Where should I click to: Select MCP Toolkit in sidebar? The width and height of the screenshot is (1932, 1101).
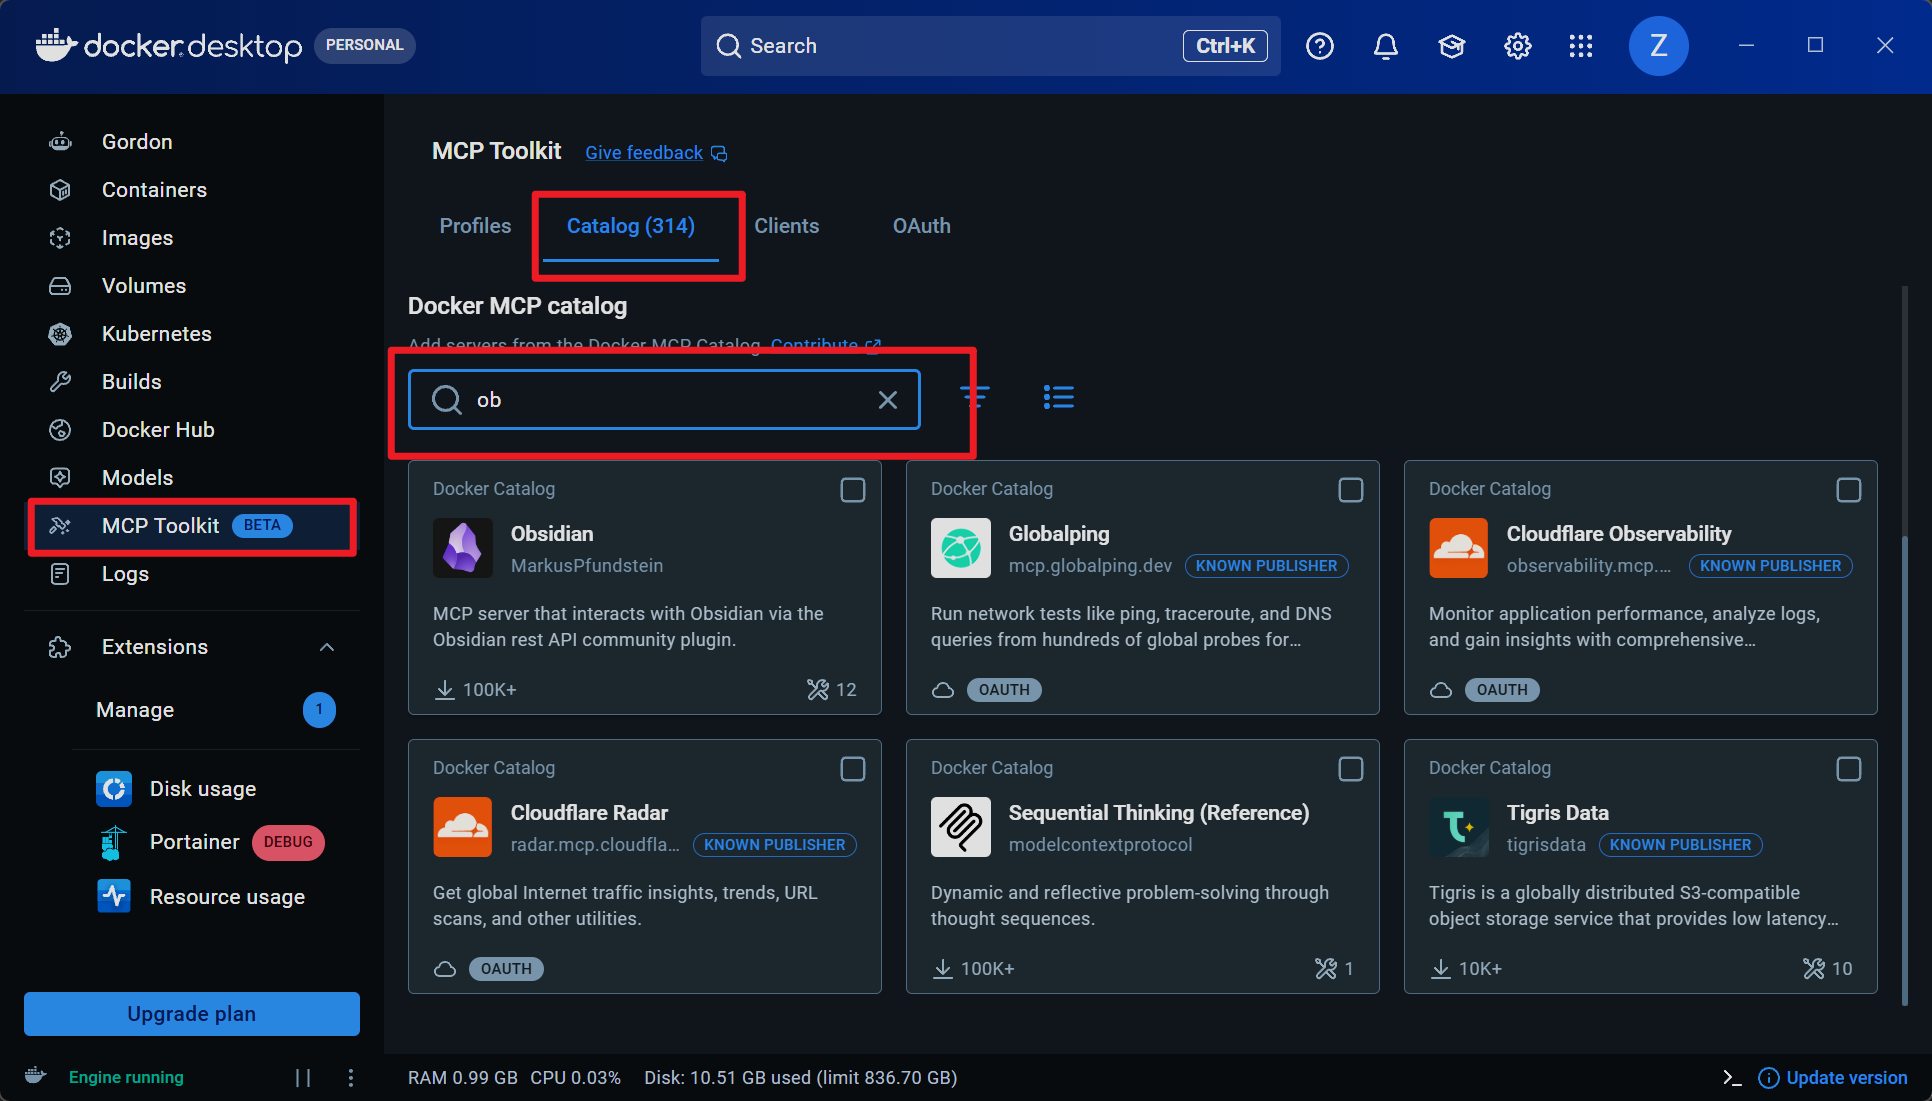tap(192, 526)
